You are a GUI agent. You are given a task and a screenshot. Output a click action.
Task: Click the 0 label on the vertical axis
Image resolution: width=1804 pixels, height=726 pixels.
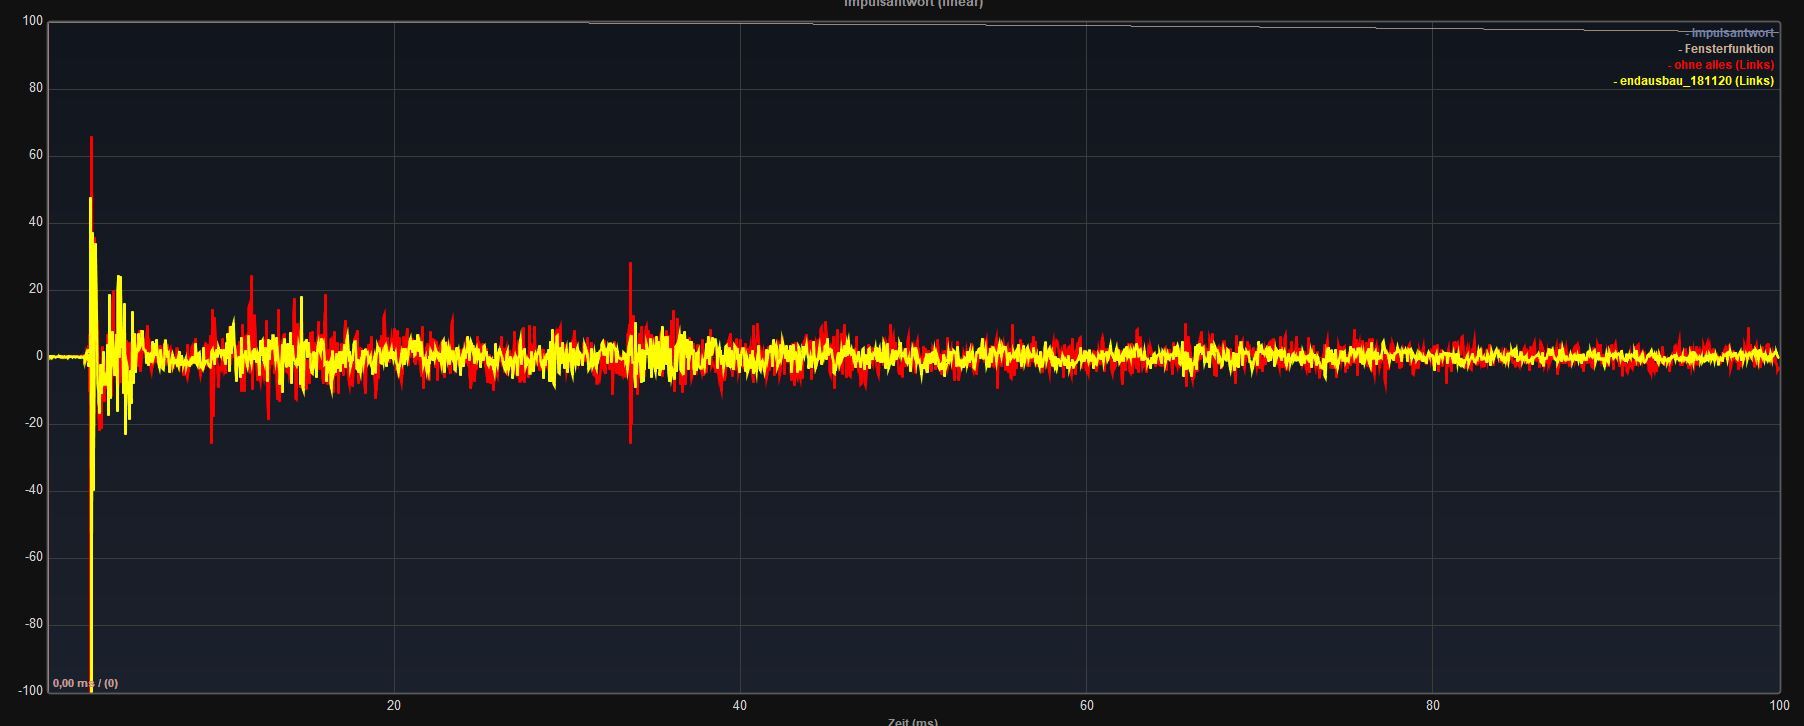pyautogui.click(x=39, y=356)
